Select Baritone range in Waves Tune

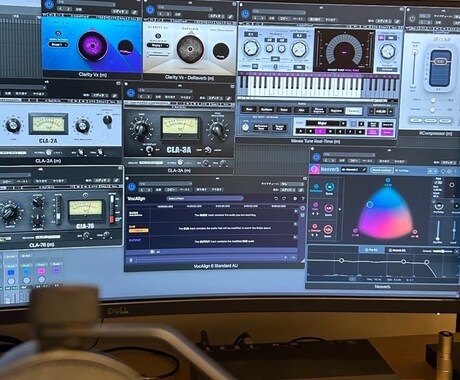click(x=266, y=109)
